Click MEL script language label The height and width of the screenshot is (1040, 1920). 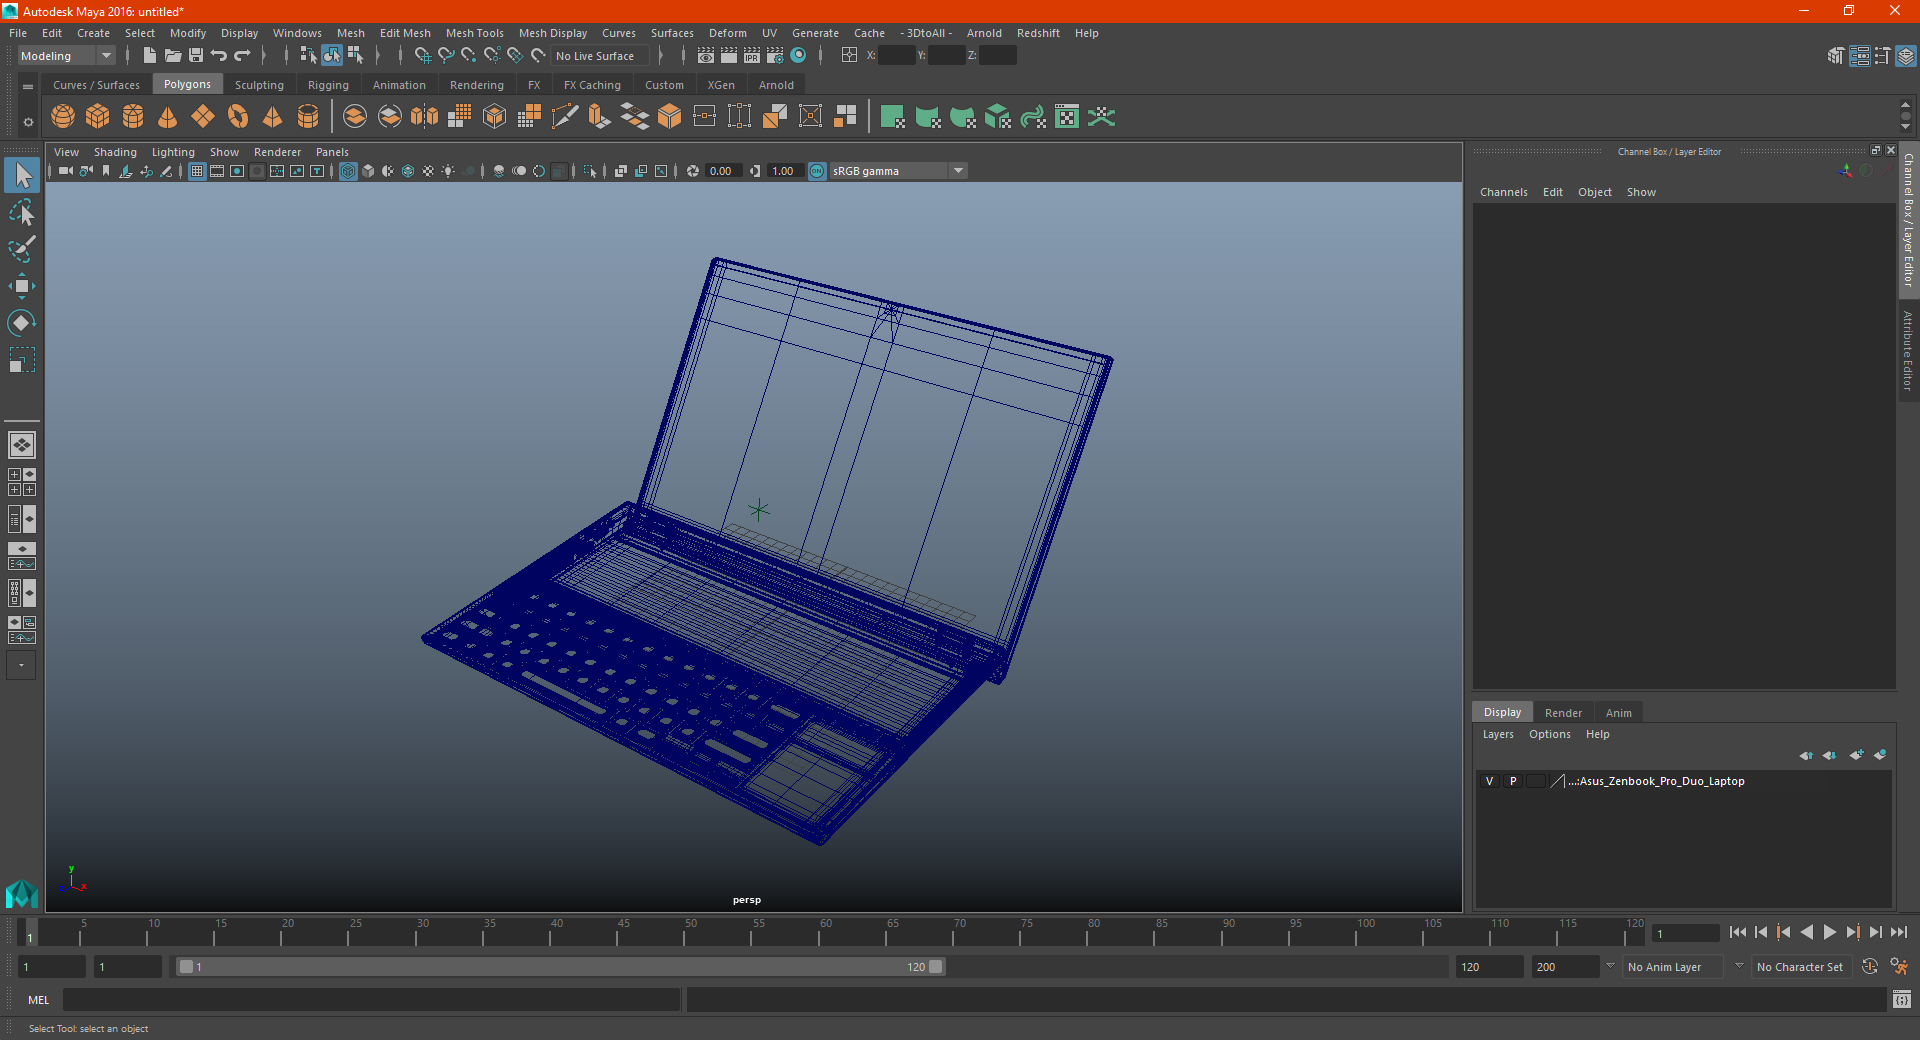pos(39,1000)
